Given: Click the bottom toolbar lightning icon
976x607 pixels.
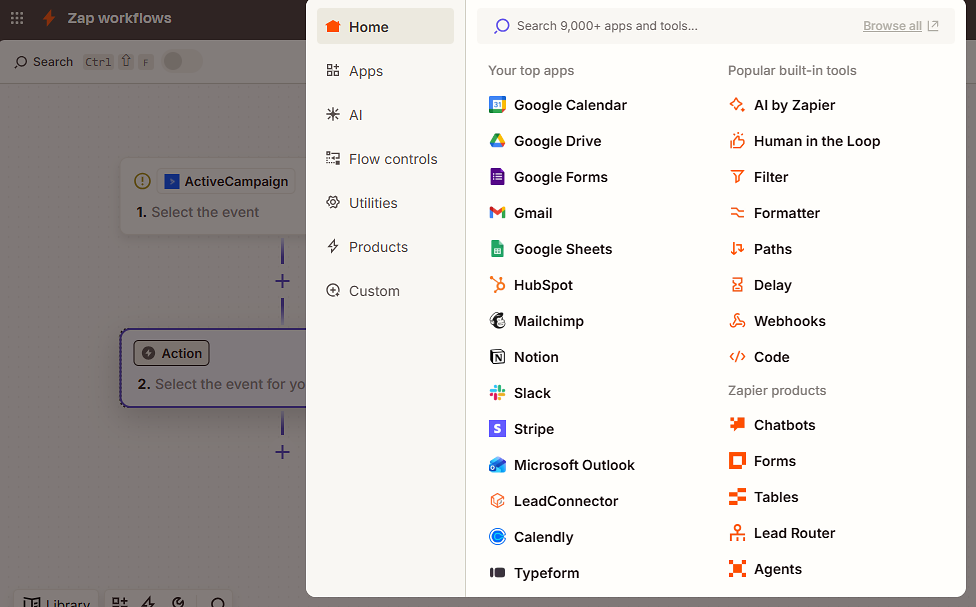Looking at the screenshot, I should coord(148,601).
